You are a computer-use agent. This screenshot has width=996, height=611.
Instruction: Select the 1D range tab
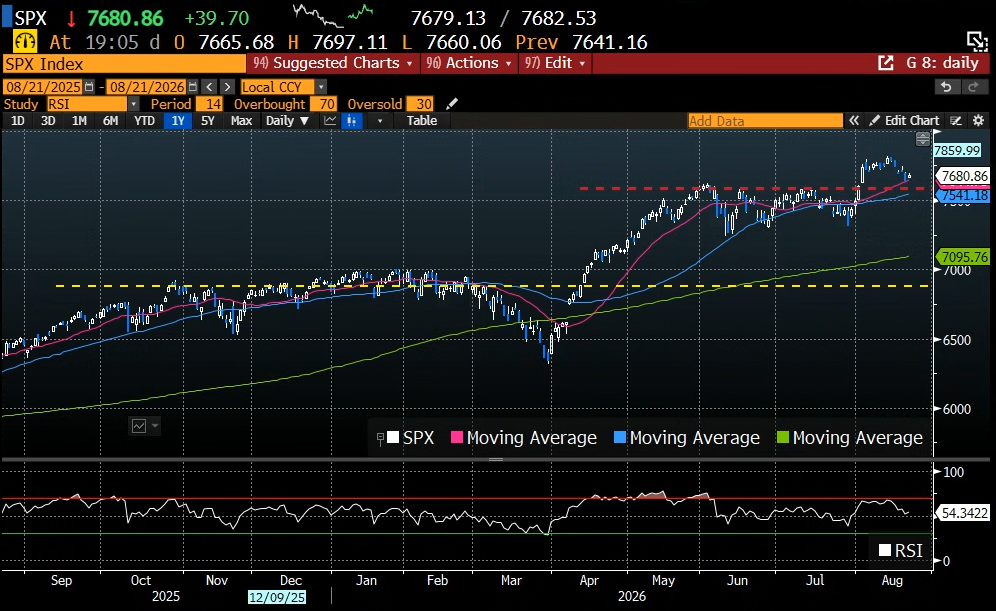click(18, 121)
